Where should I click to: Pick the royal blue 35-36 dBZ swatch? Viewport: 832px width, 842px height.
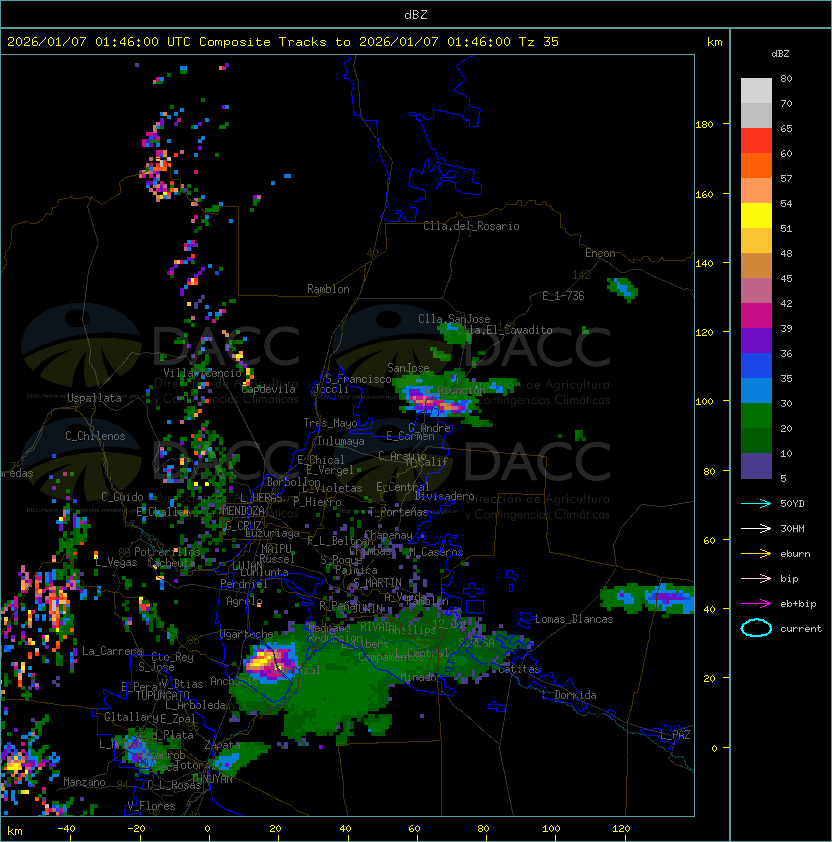[756, 365]
